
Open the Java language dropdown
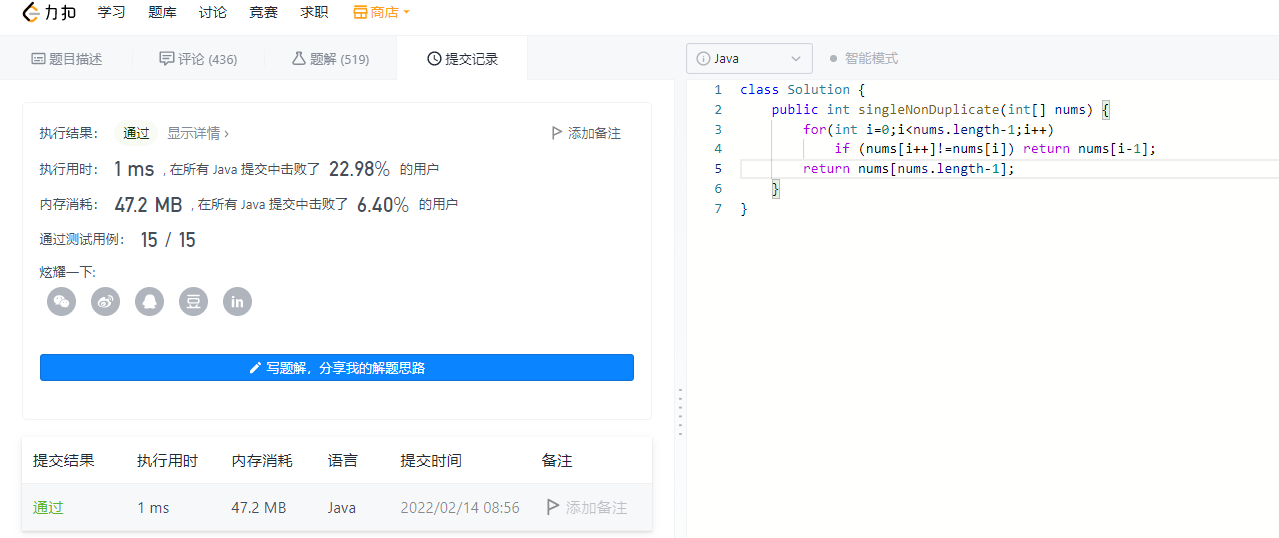749,59
